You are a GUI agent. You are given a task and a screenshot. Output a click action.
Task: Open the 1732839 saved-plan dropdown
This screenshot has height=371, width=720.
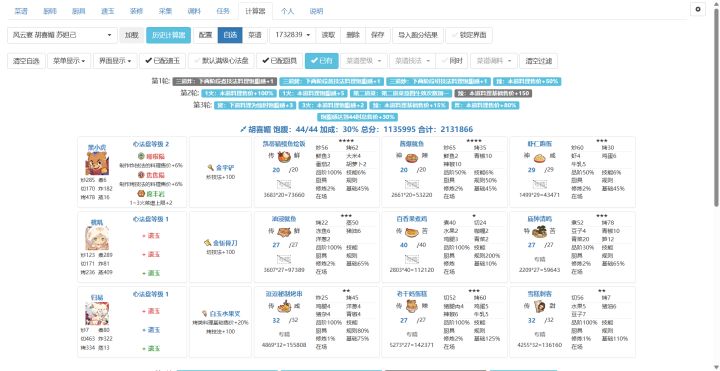coord(292,35)
